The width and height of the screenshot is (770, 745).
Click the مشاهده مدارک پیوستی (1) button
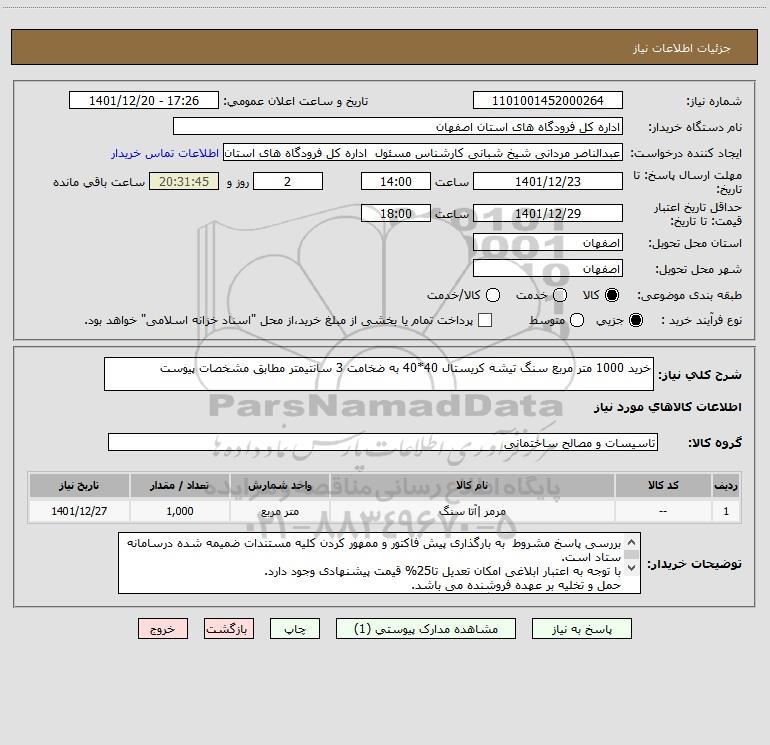pos(426,629)
